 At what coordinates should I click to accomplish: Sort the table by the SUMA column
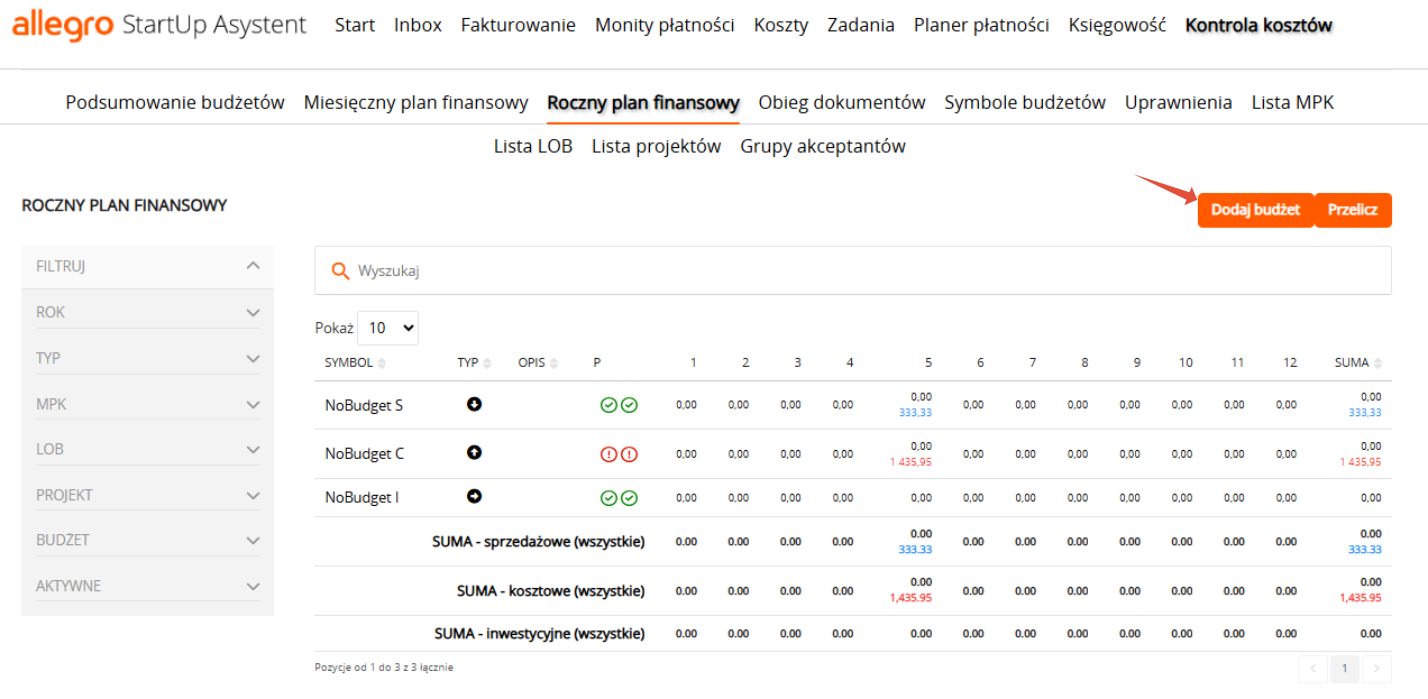click(x=1358, y=363)
